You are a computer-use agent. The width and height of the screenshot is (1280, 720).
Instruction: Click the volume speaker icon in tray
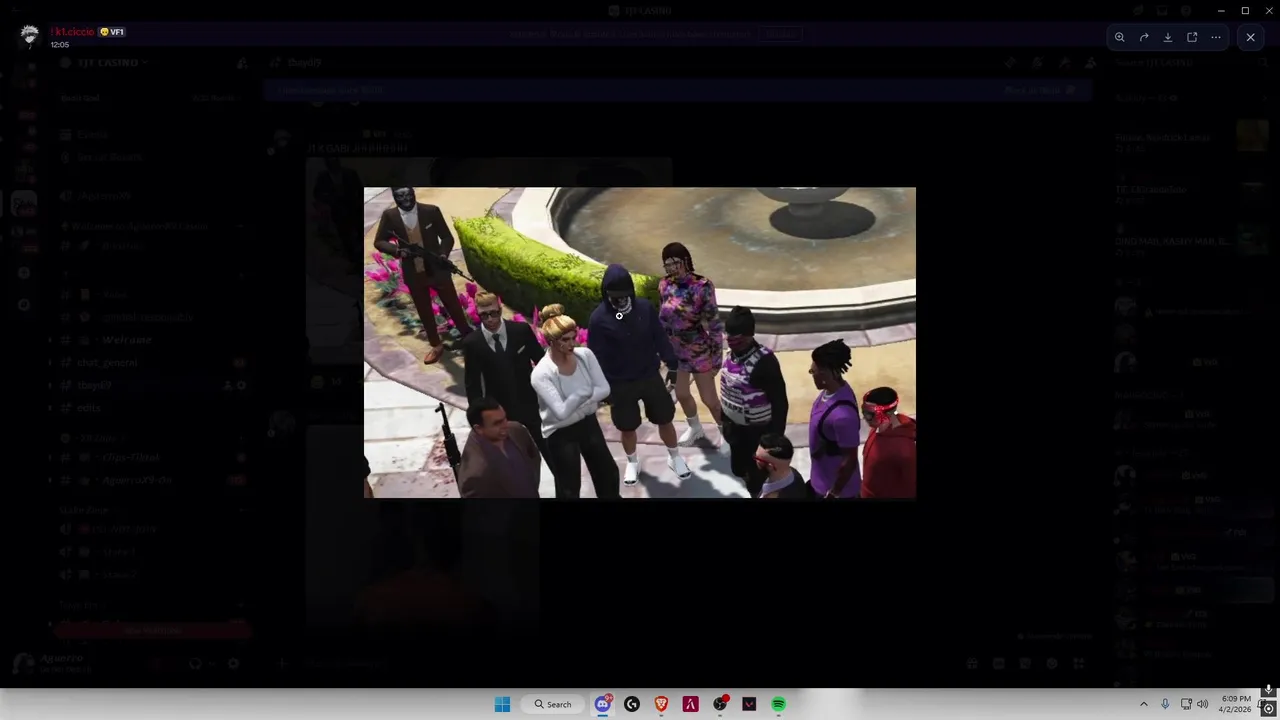(1202, 704)
